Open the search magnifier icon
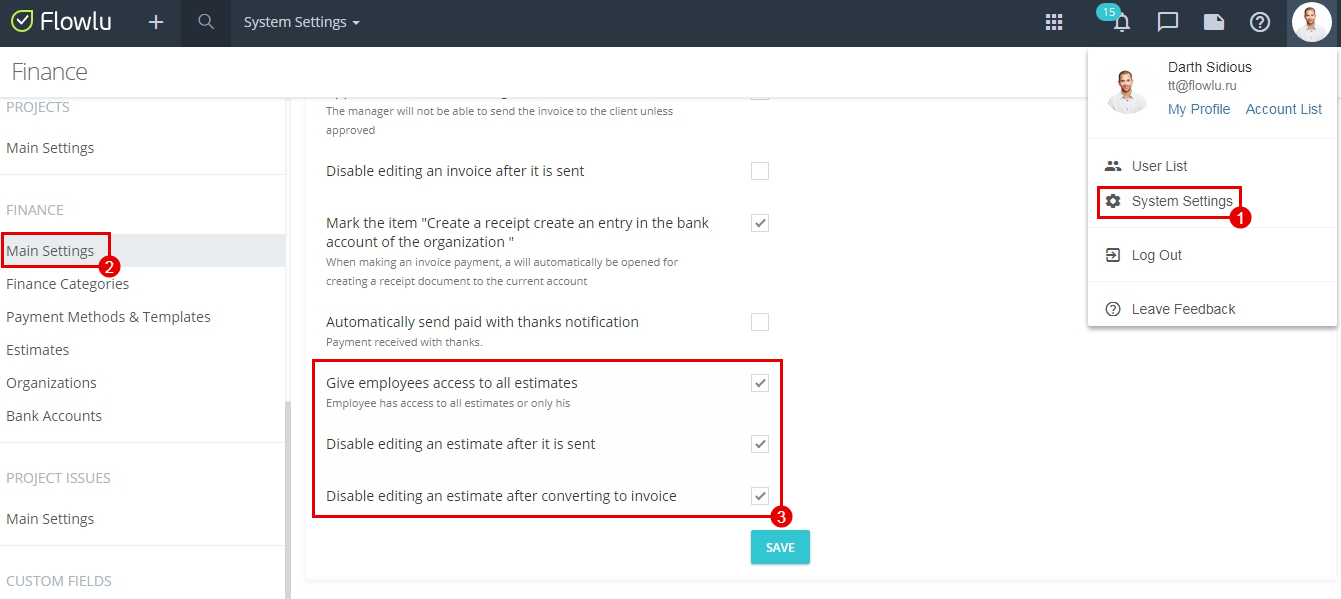The width and height of the screenshot is (1341, 599). [206, 22]
